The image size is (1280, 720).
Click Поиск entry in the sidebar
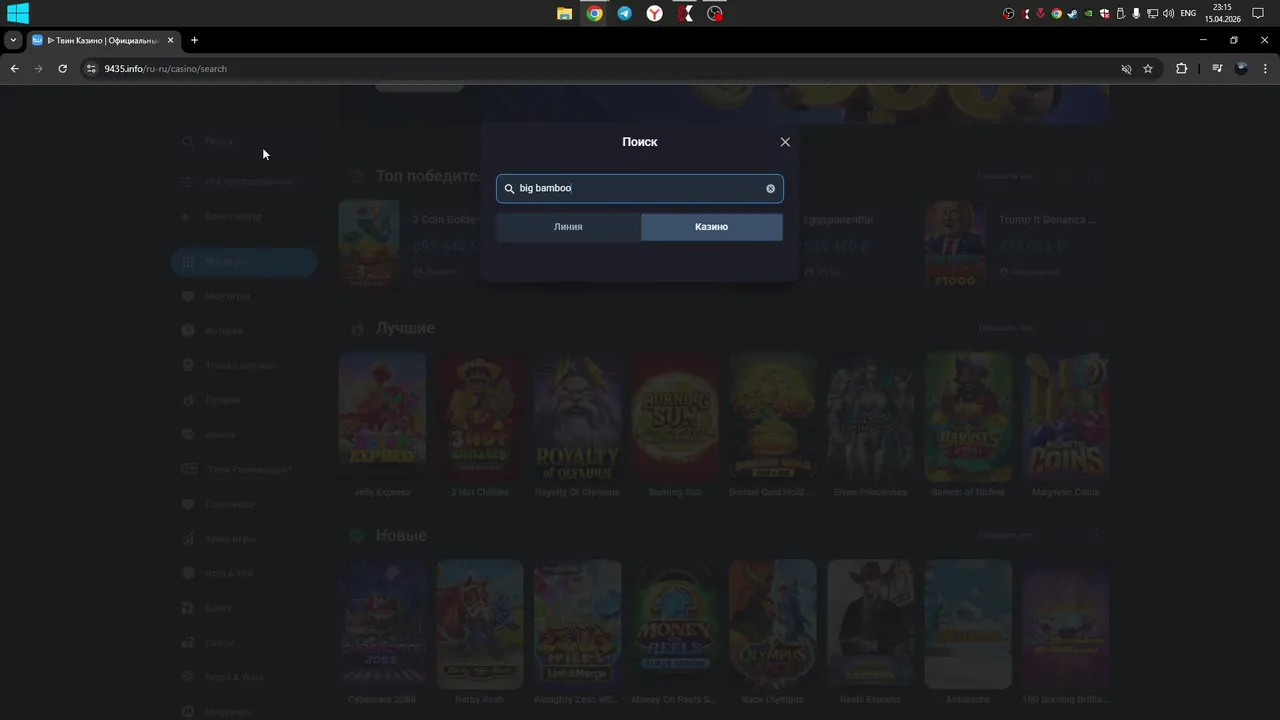coord(244,142)
